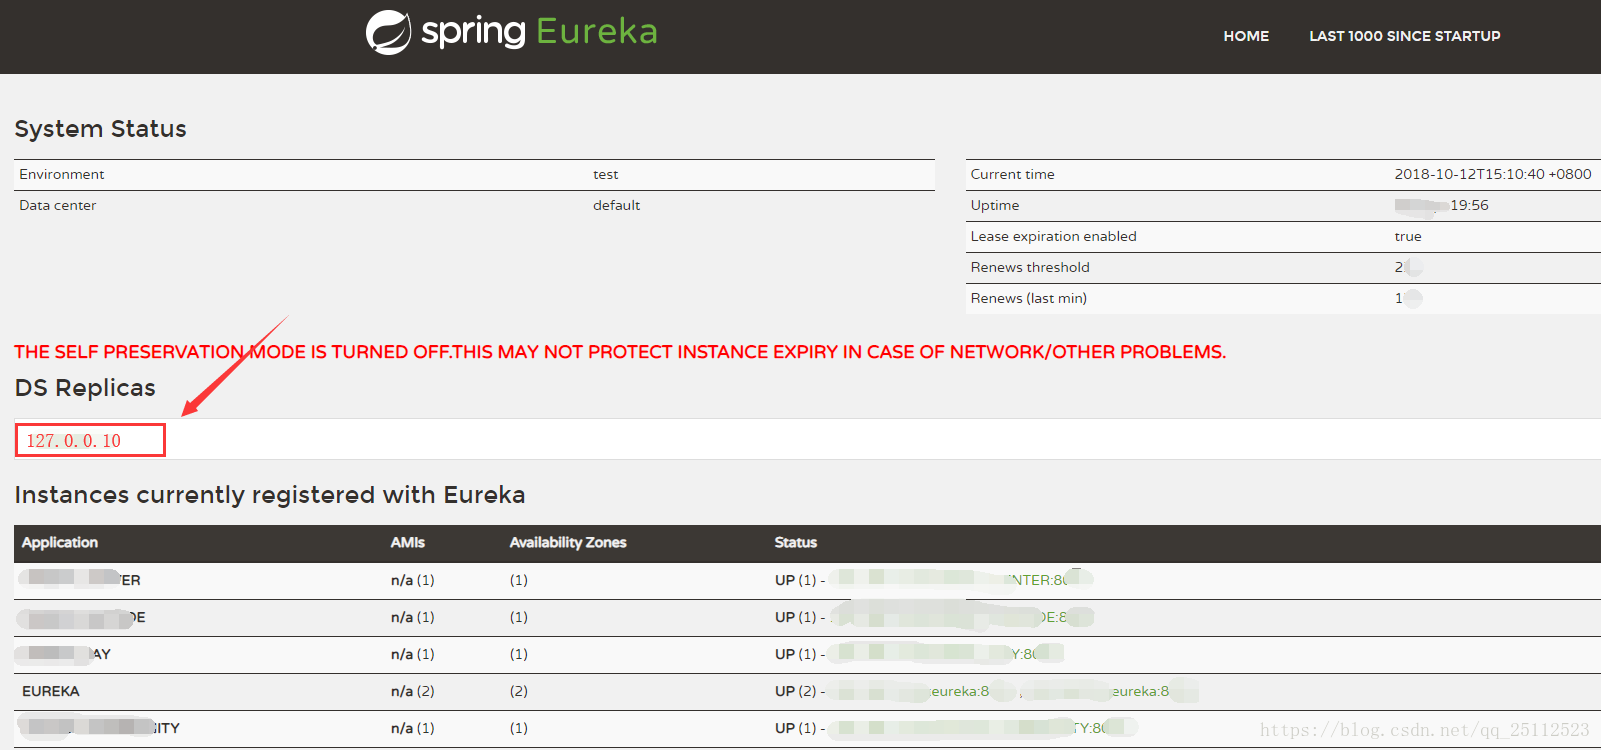Image resolution: width=1601 pixels, height=750 pixels.
Task: Select the environment value test
Action: pos(605,174)
